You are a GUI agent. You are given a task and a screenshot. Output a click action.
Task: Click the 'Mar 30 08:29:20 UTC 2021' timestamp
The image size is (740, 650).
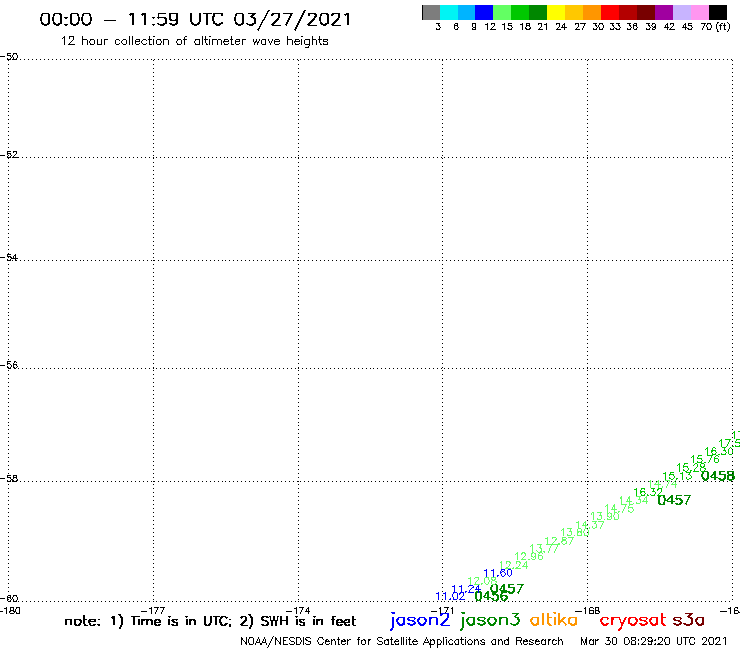pos(654,641)
